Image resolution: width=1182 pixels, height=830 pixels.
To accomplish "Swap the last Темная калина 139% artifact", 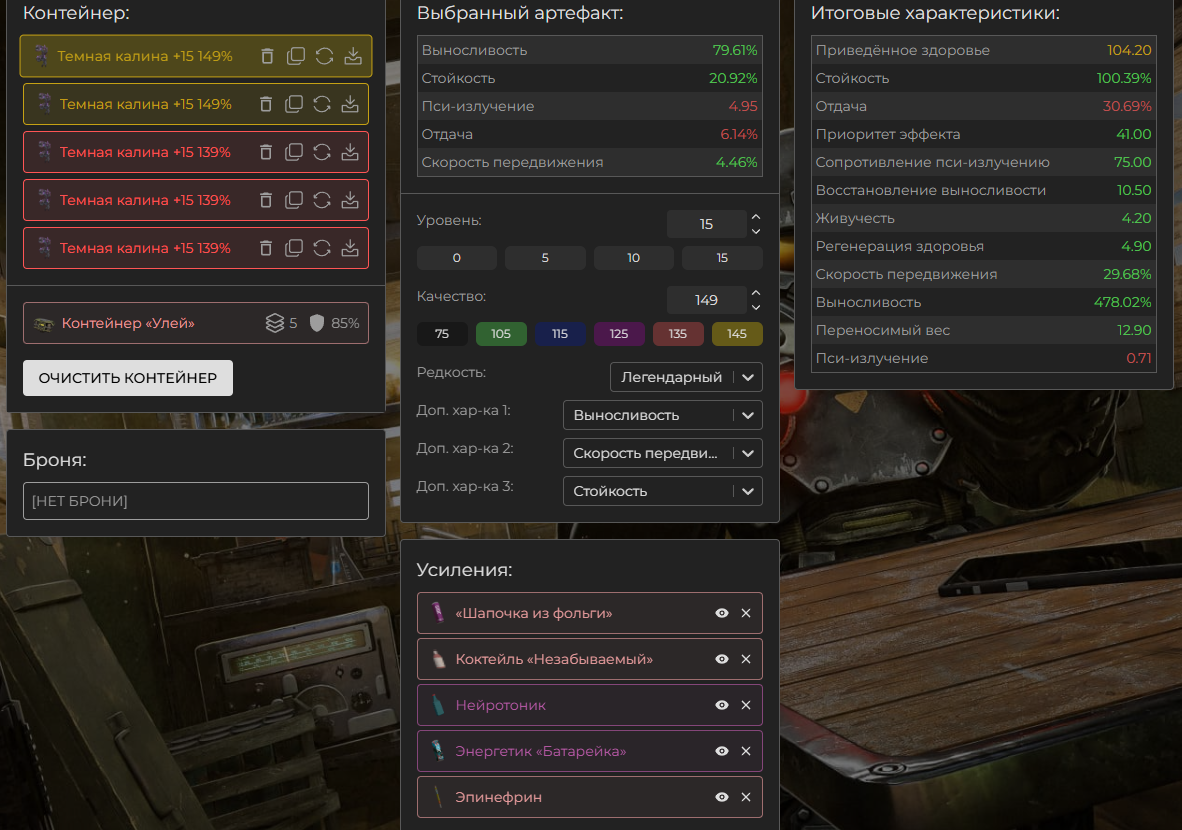I will (x=322, y=248).
